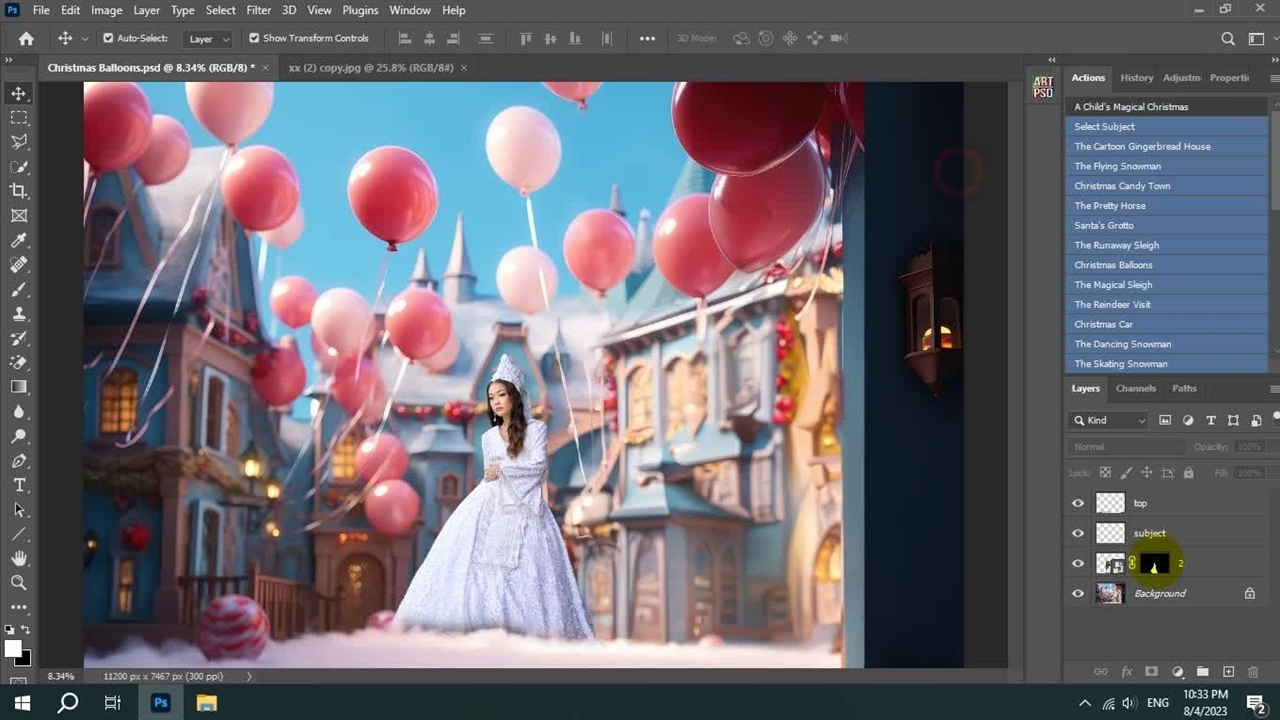1280x720 pixels.
Task: Select the Zoom tool in toolbar
Action: click(19, 582)
